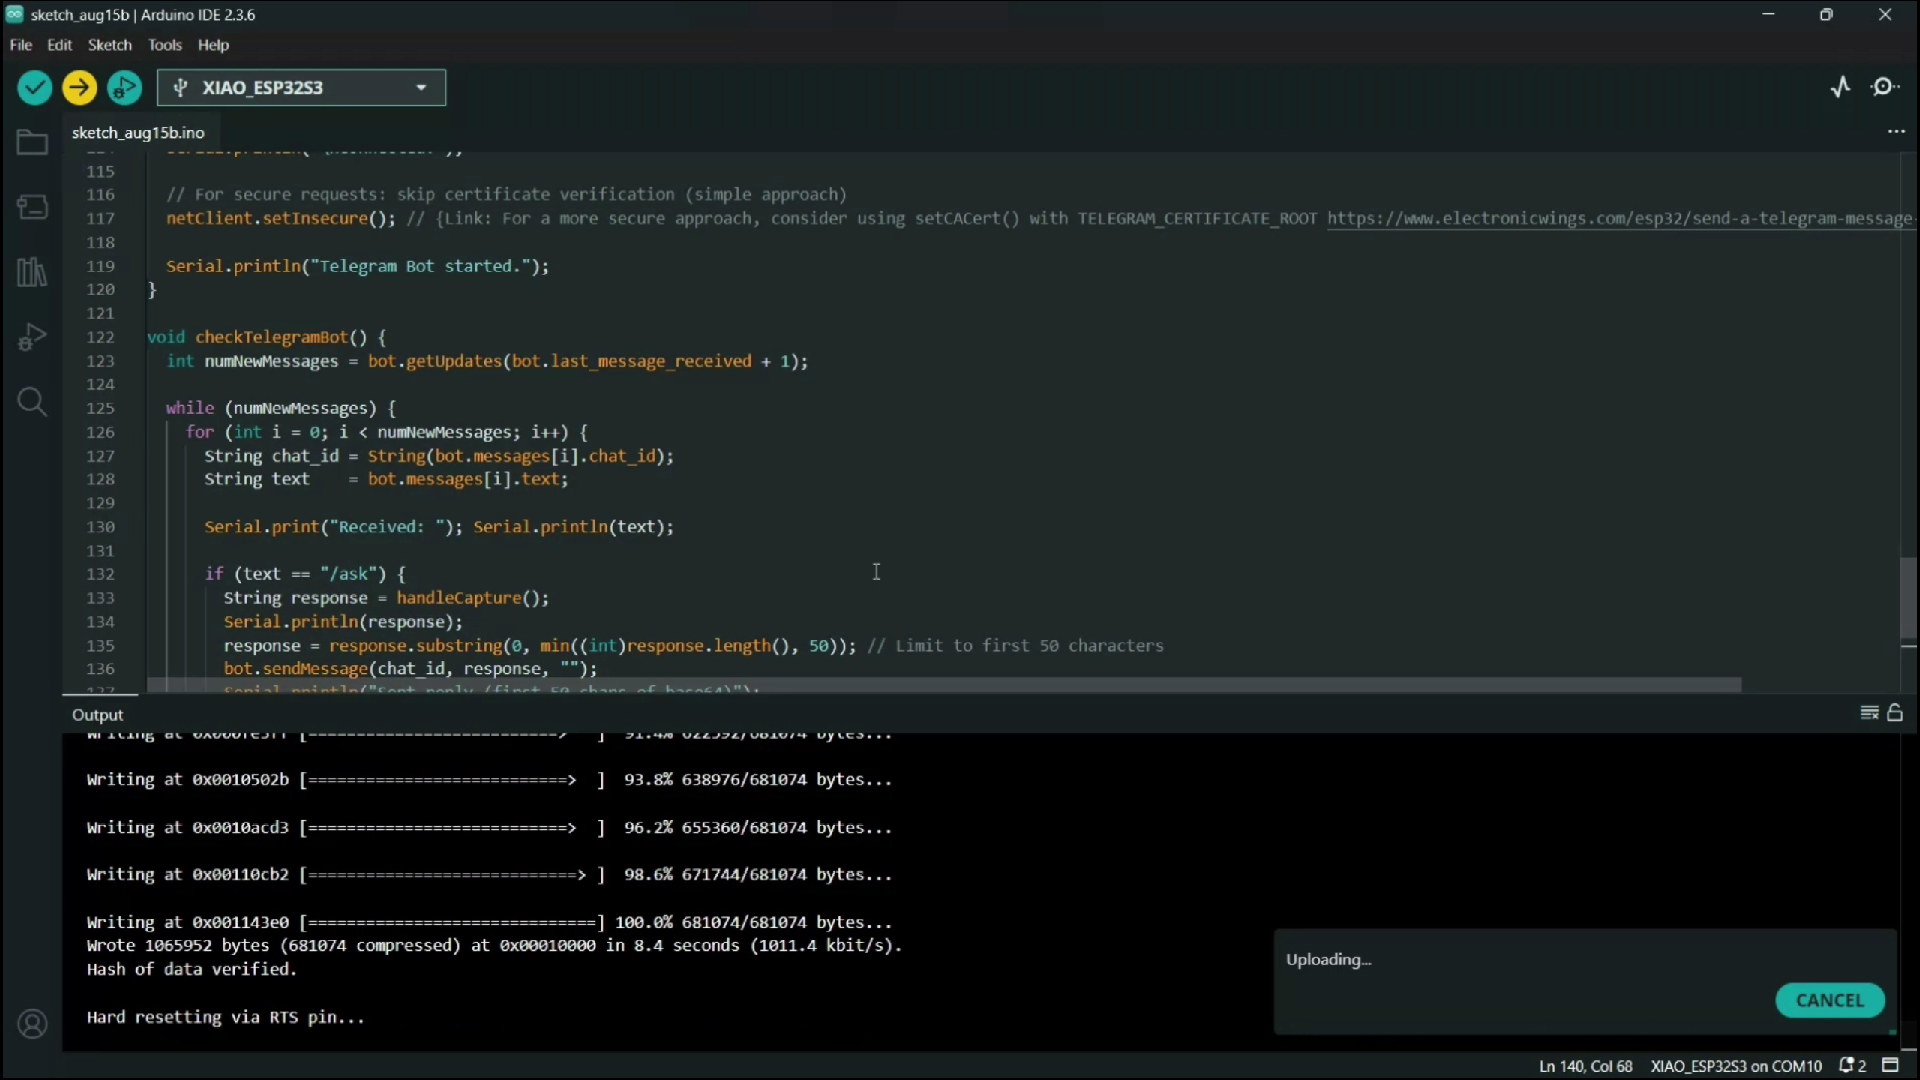
Task: Open the Edit menu
Action: pos(60,45)
